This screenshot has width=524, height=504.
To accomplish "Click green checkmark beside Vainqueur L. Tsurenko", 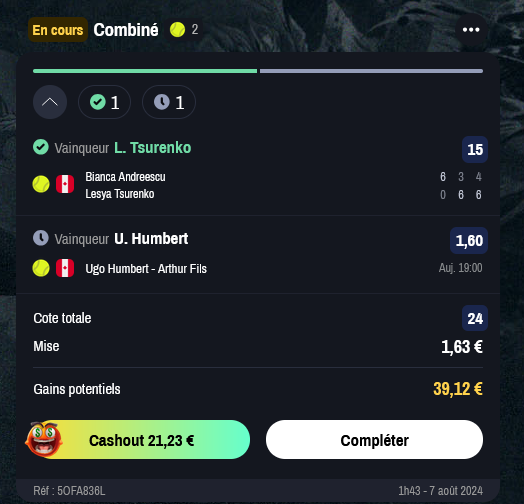I will click(x=41, y=147).
